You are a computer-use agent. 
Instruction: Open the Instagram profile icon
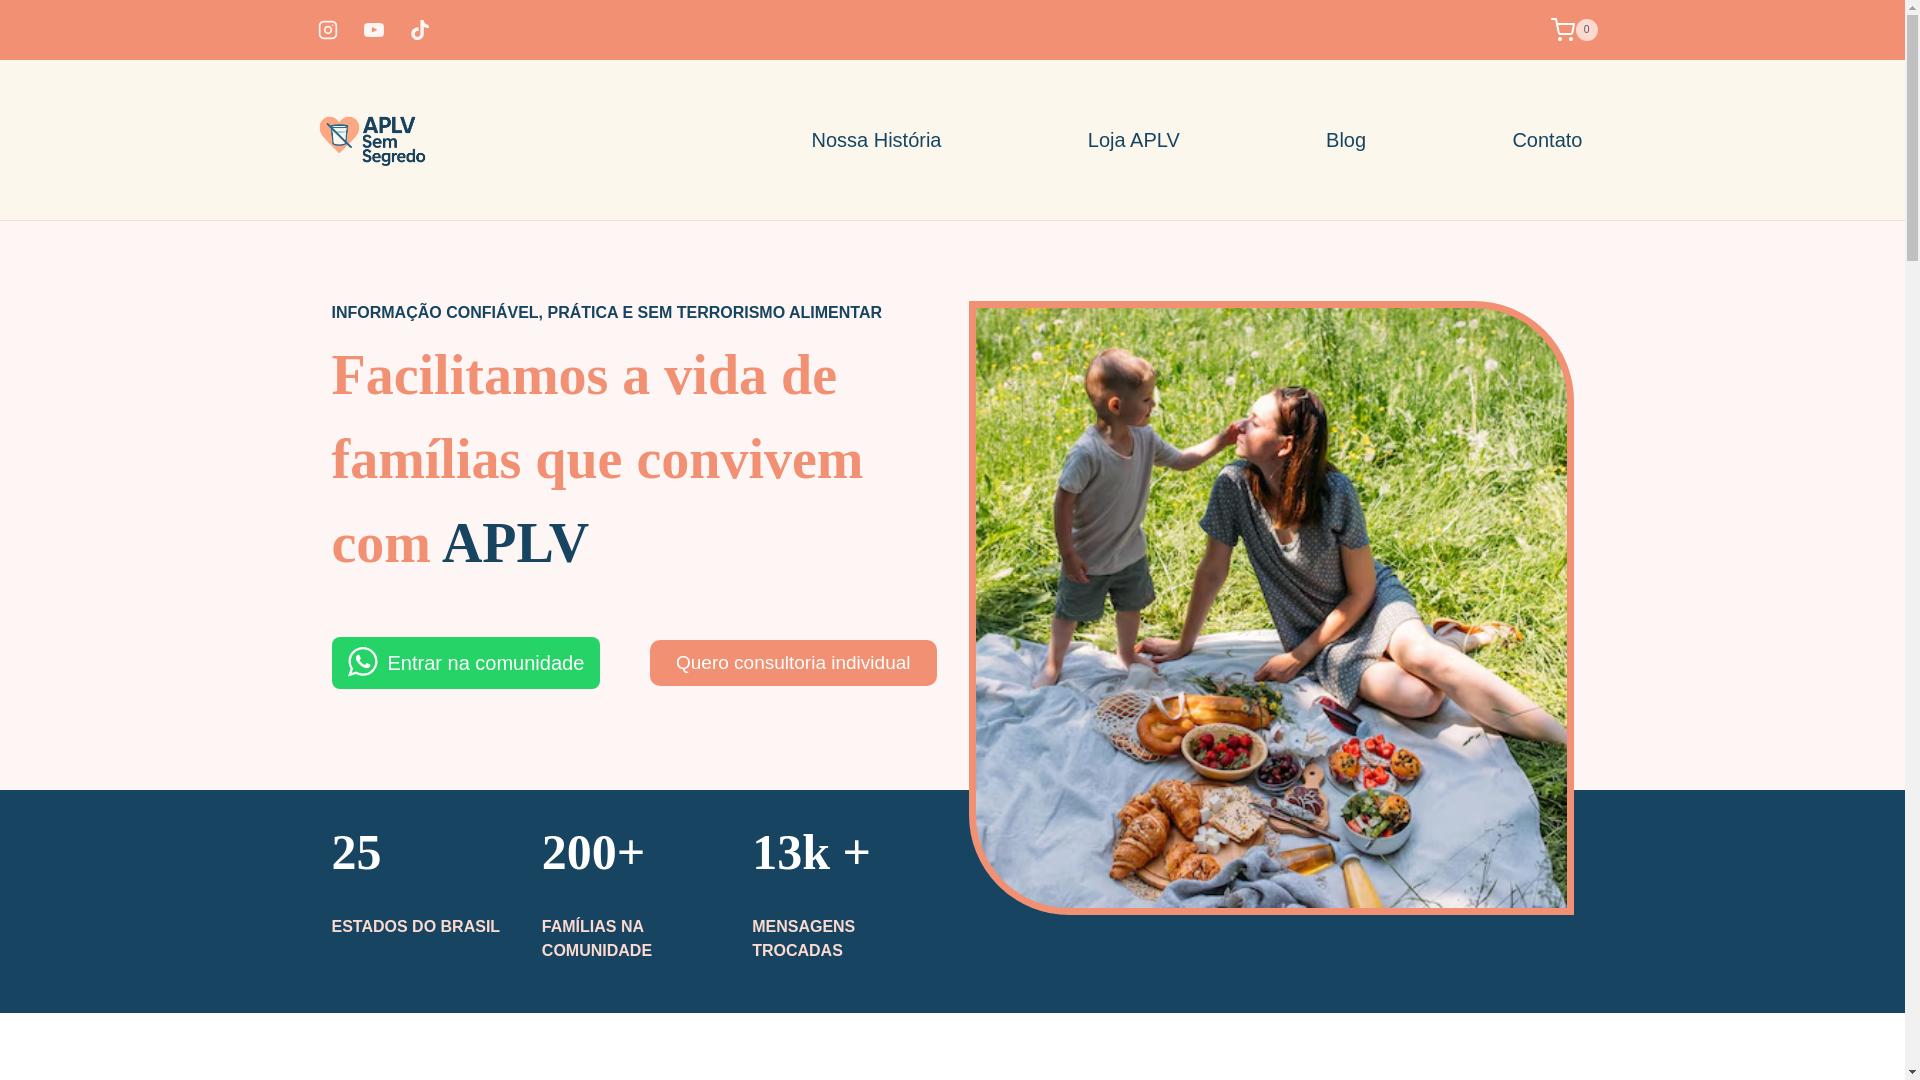pos(327,30)
